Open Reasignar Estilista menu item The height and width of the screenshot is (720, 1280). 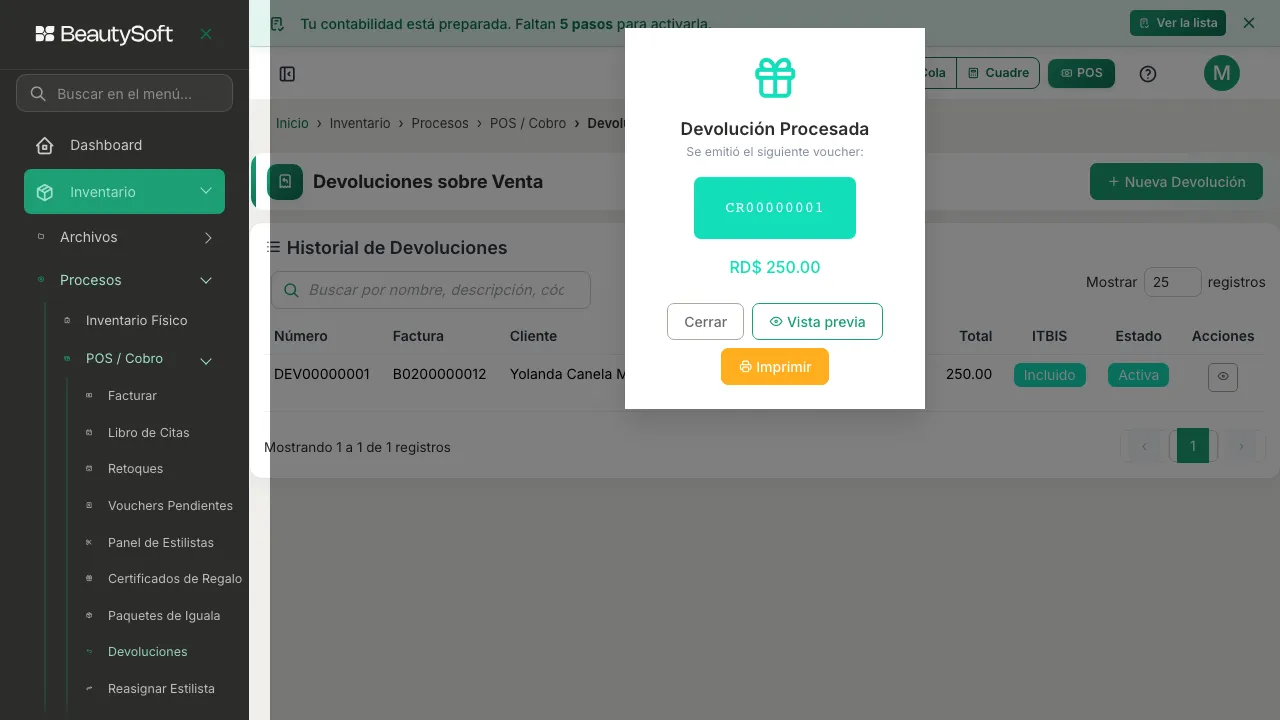pyautogui.click(x=161, y=689)
